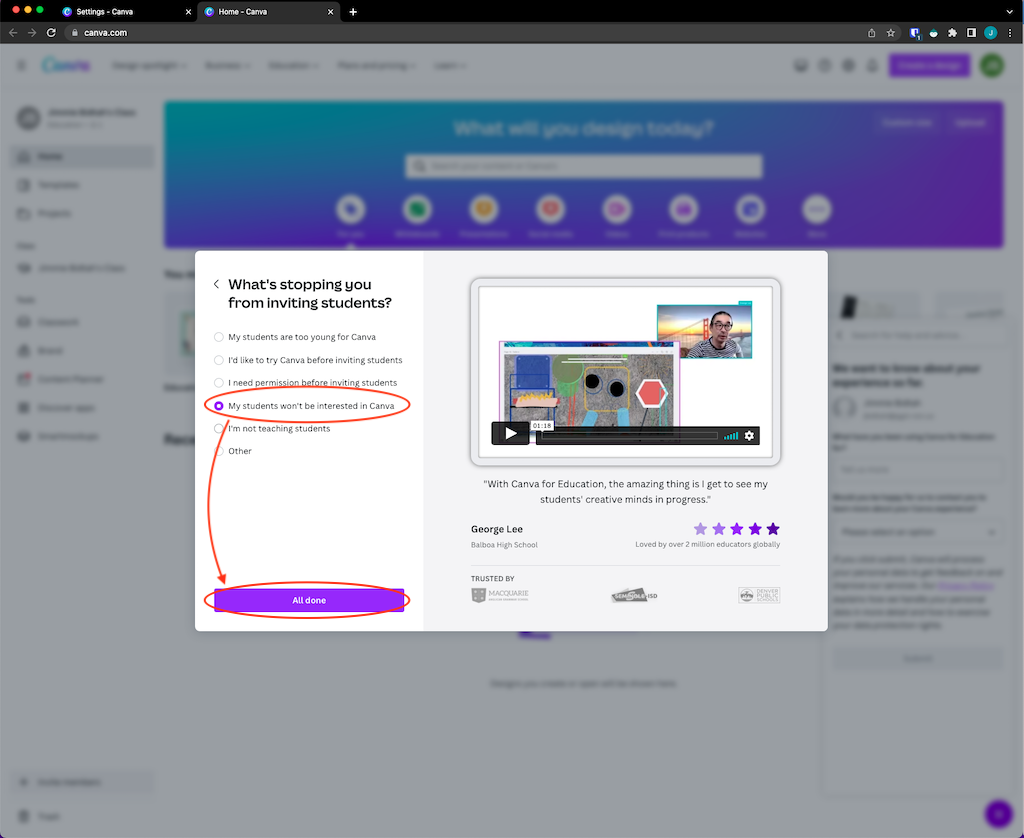The height and width of the screenshot is (838, 1024).
Task: Close the "Settings - Canva" tab
Action: 188,12
